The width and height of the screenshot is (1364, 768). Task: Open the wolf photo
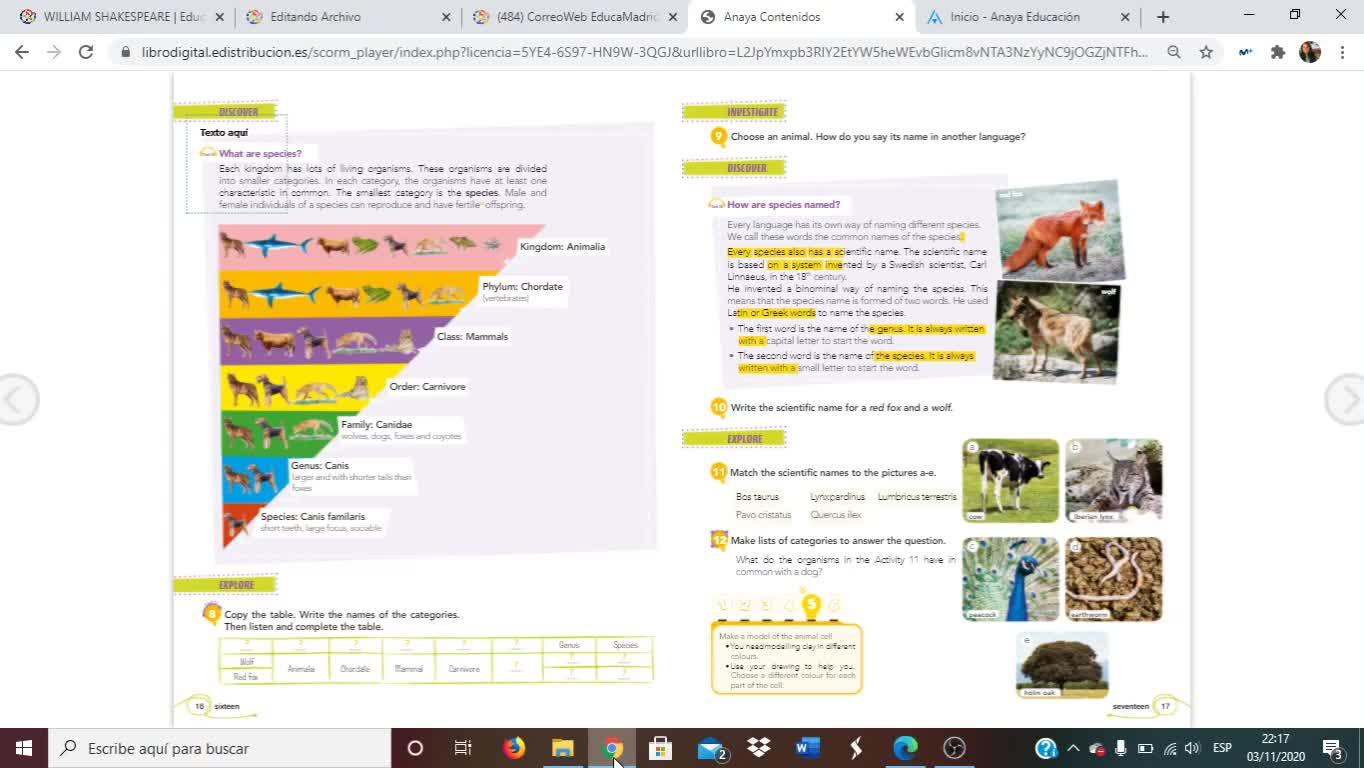pos(1057,332)
